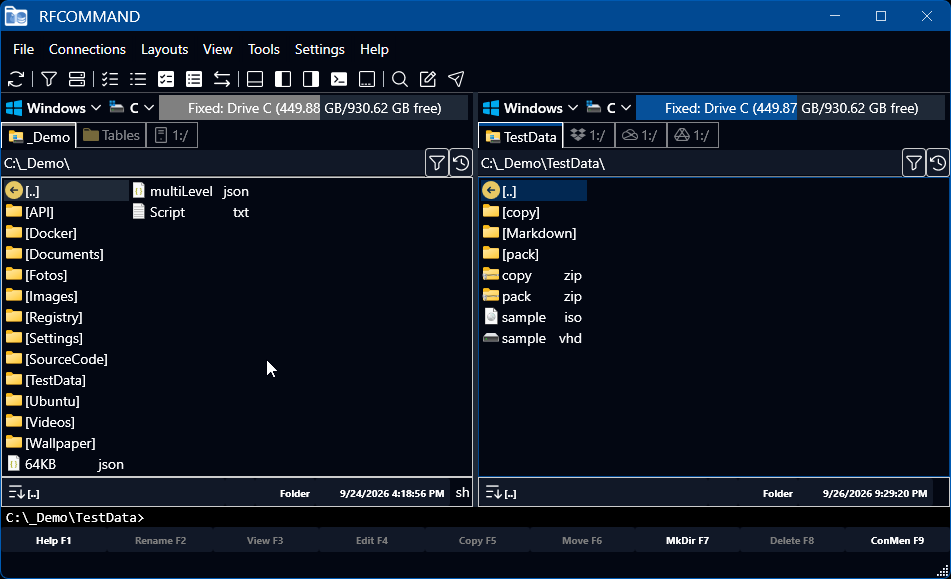Image resolution: width=951 pixels, height=579 pixels.
Task: Toggle the filled details list icon
Action: pyautogui.click(x=194, y=79)
